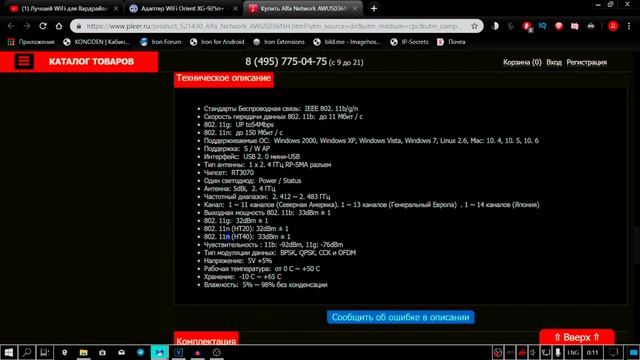Open the highlighted cyan taskbar app
Image resolution: width=640 pixels, height=360 pixels.
point(160,352)
